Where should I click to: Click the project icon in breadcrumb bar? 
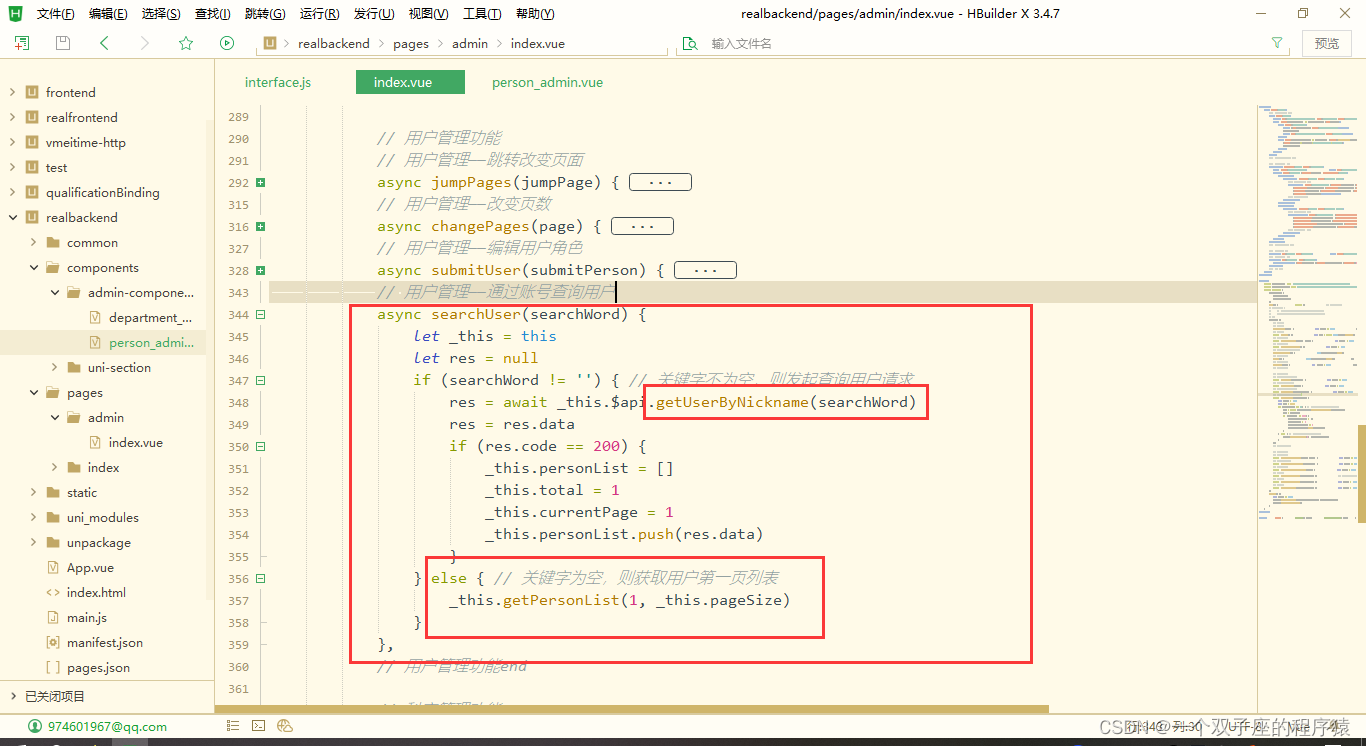tap(270, 43)
